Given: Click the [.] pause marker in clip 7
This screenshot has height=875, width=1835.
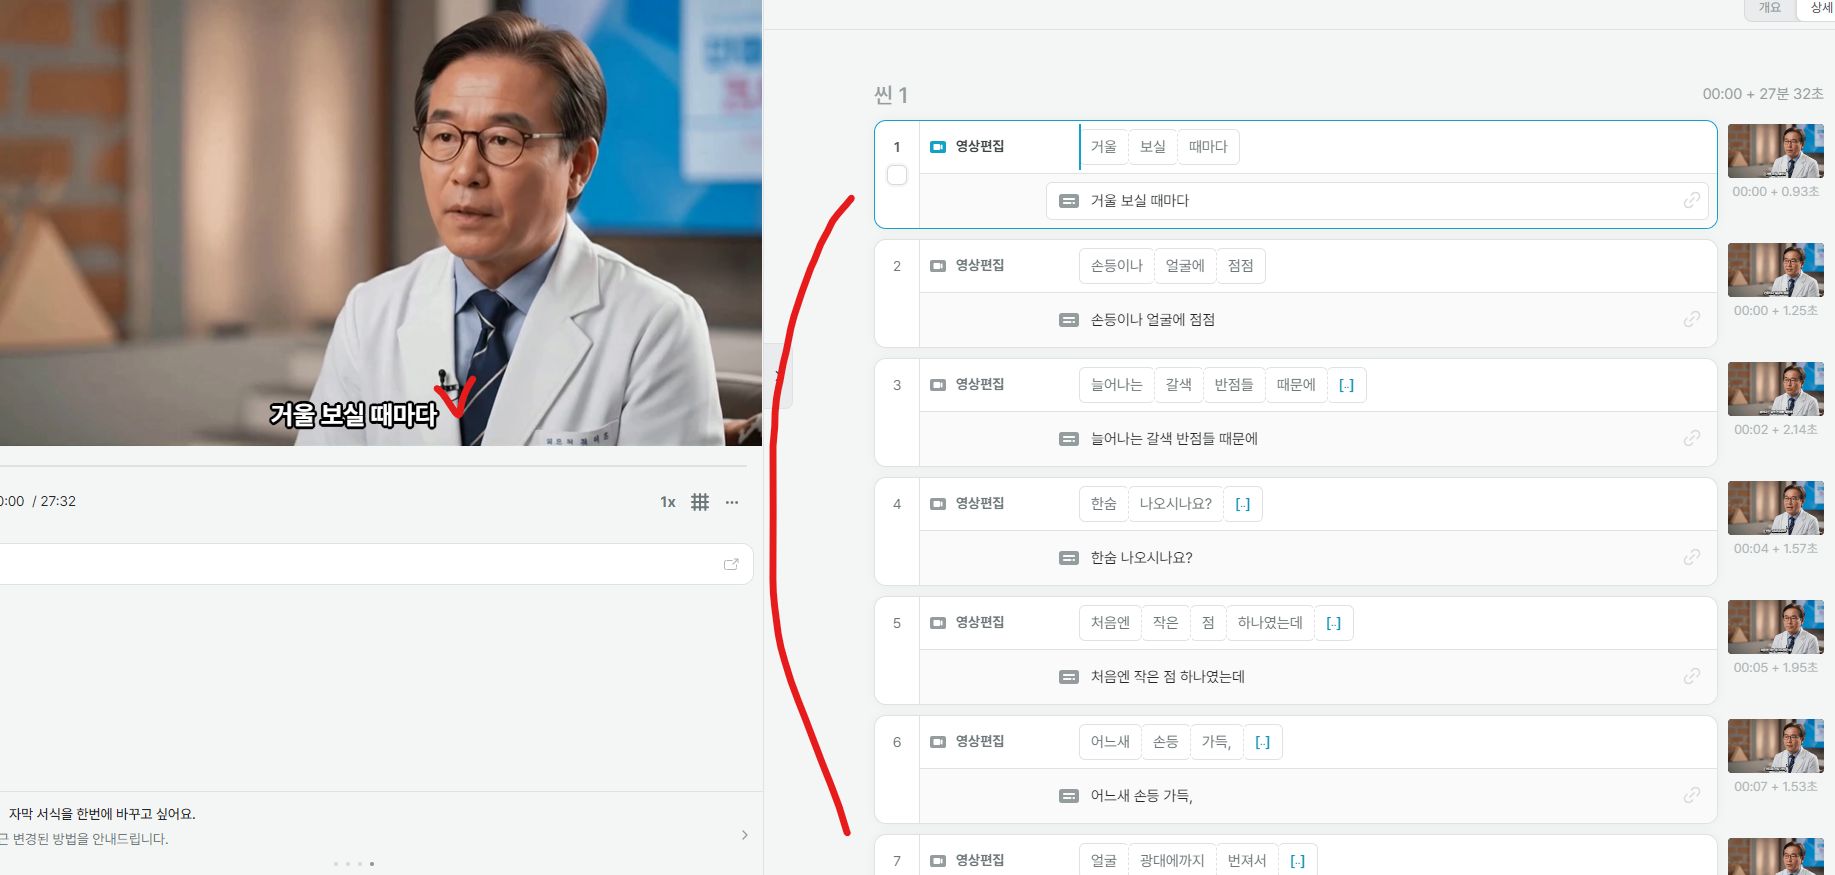Looking at the screenshot, I should coord(1298,861).
